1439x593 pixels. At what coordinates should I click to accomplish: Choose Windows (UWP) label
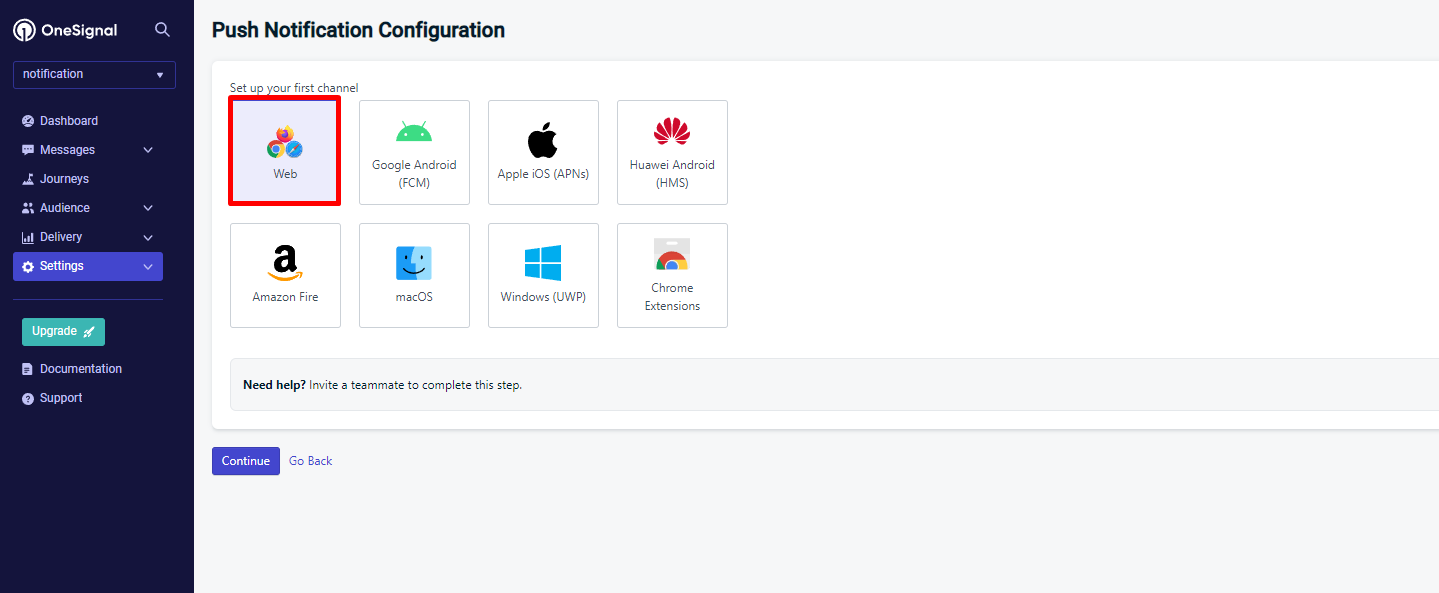[543, 297]
